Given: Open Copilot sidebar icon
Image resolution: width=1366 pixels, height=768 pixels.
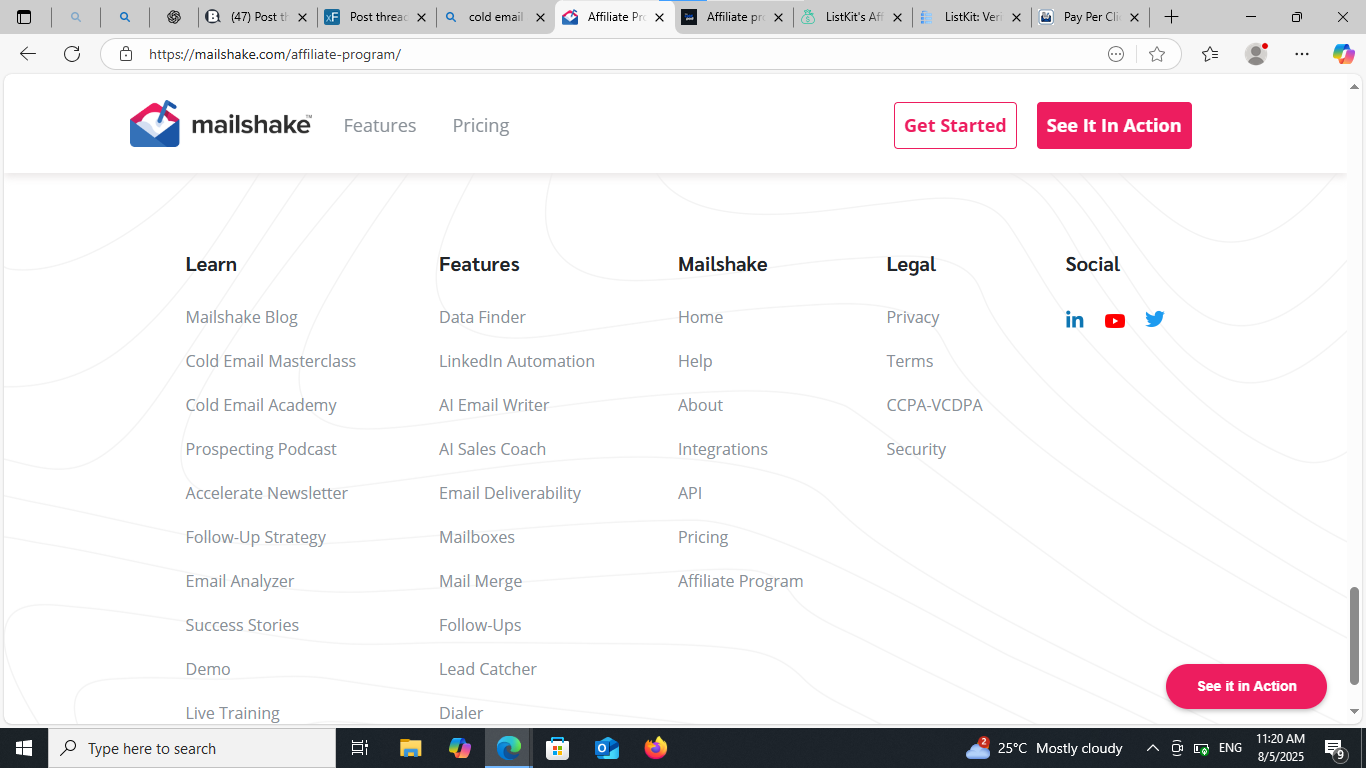Looking at the screenshot, I should 1343,54.
